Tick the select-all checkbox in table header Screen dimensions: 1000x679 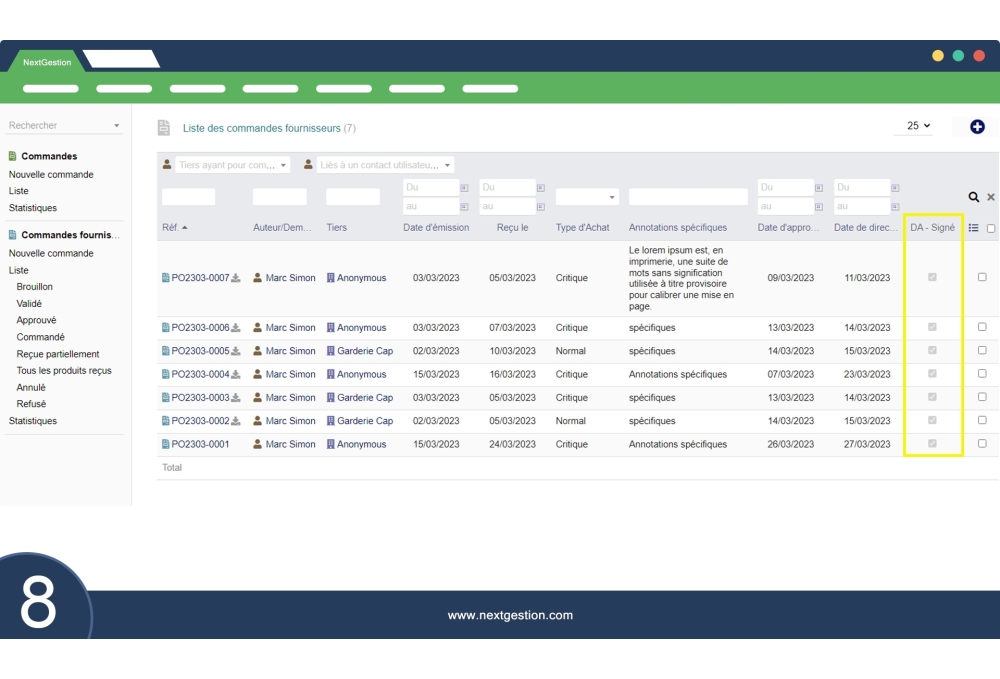991,229
